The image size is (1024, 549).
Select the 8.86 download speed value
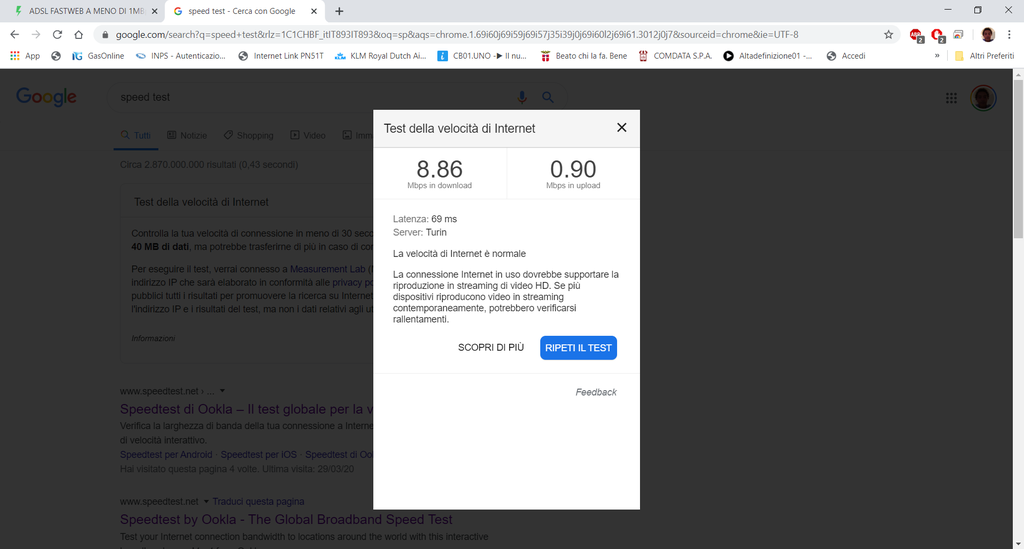click(440, 169)
